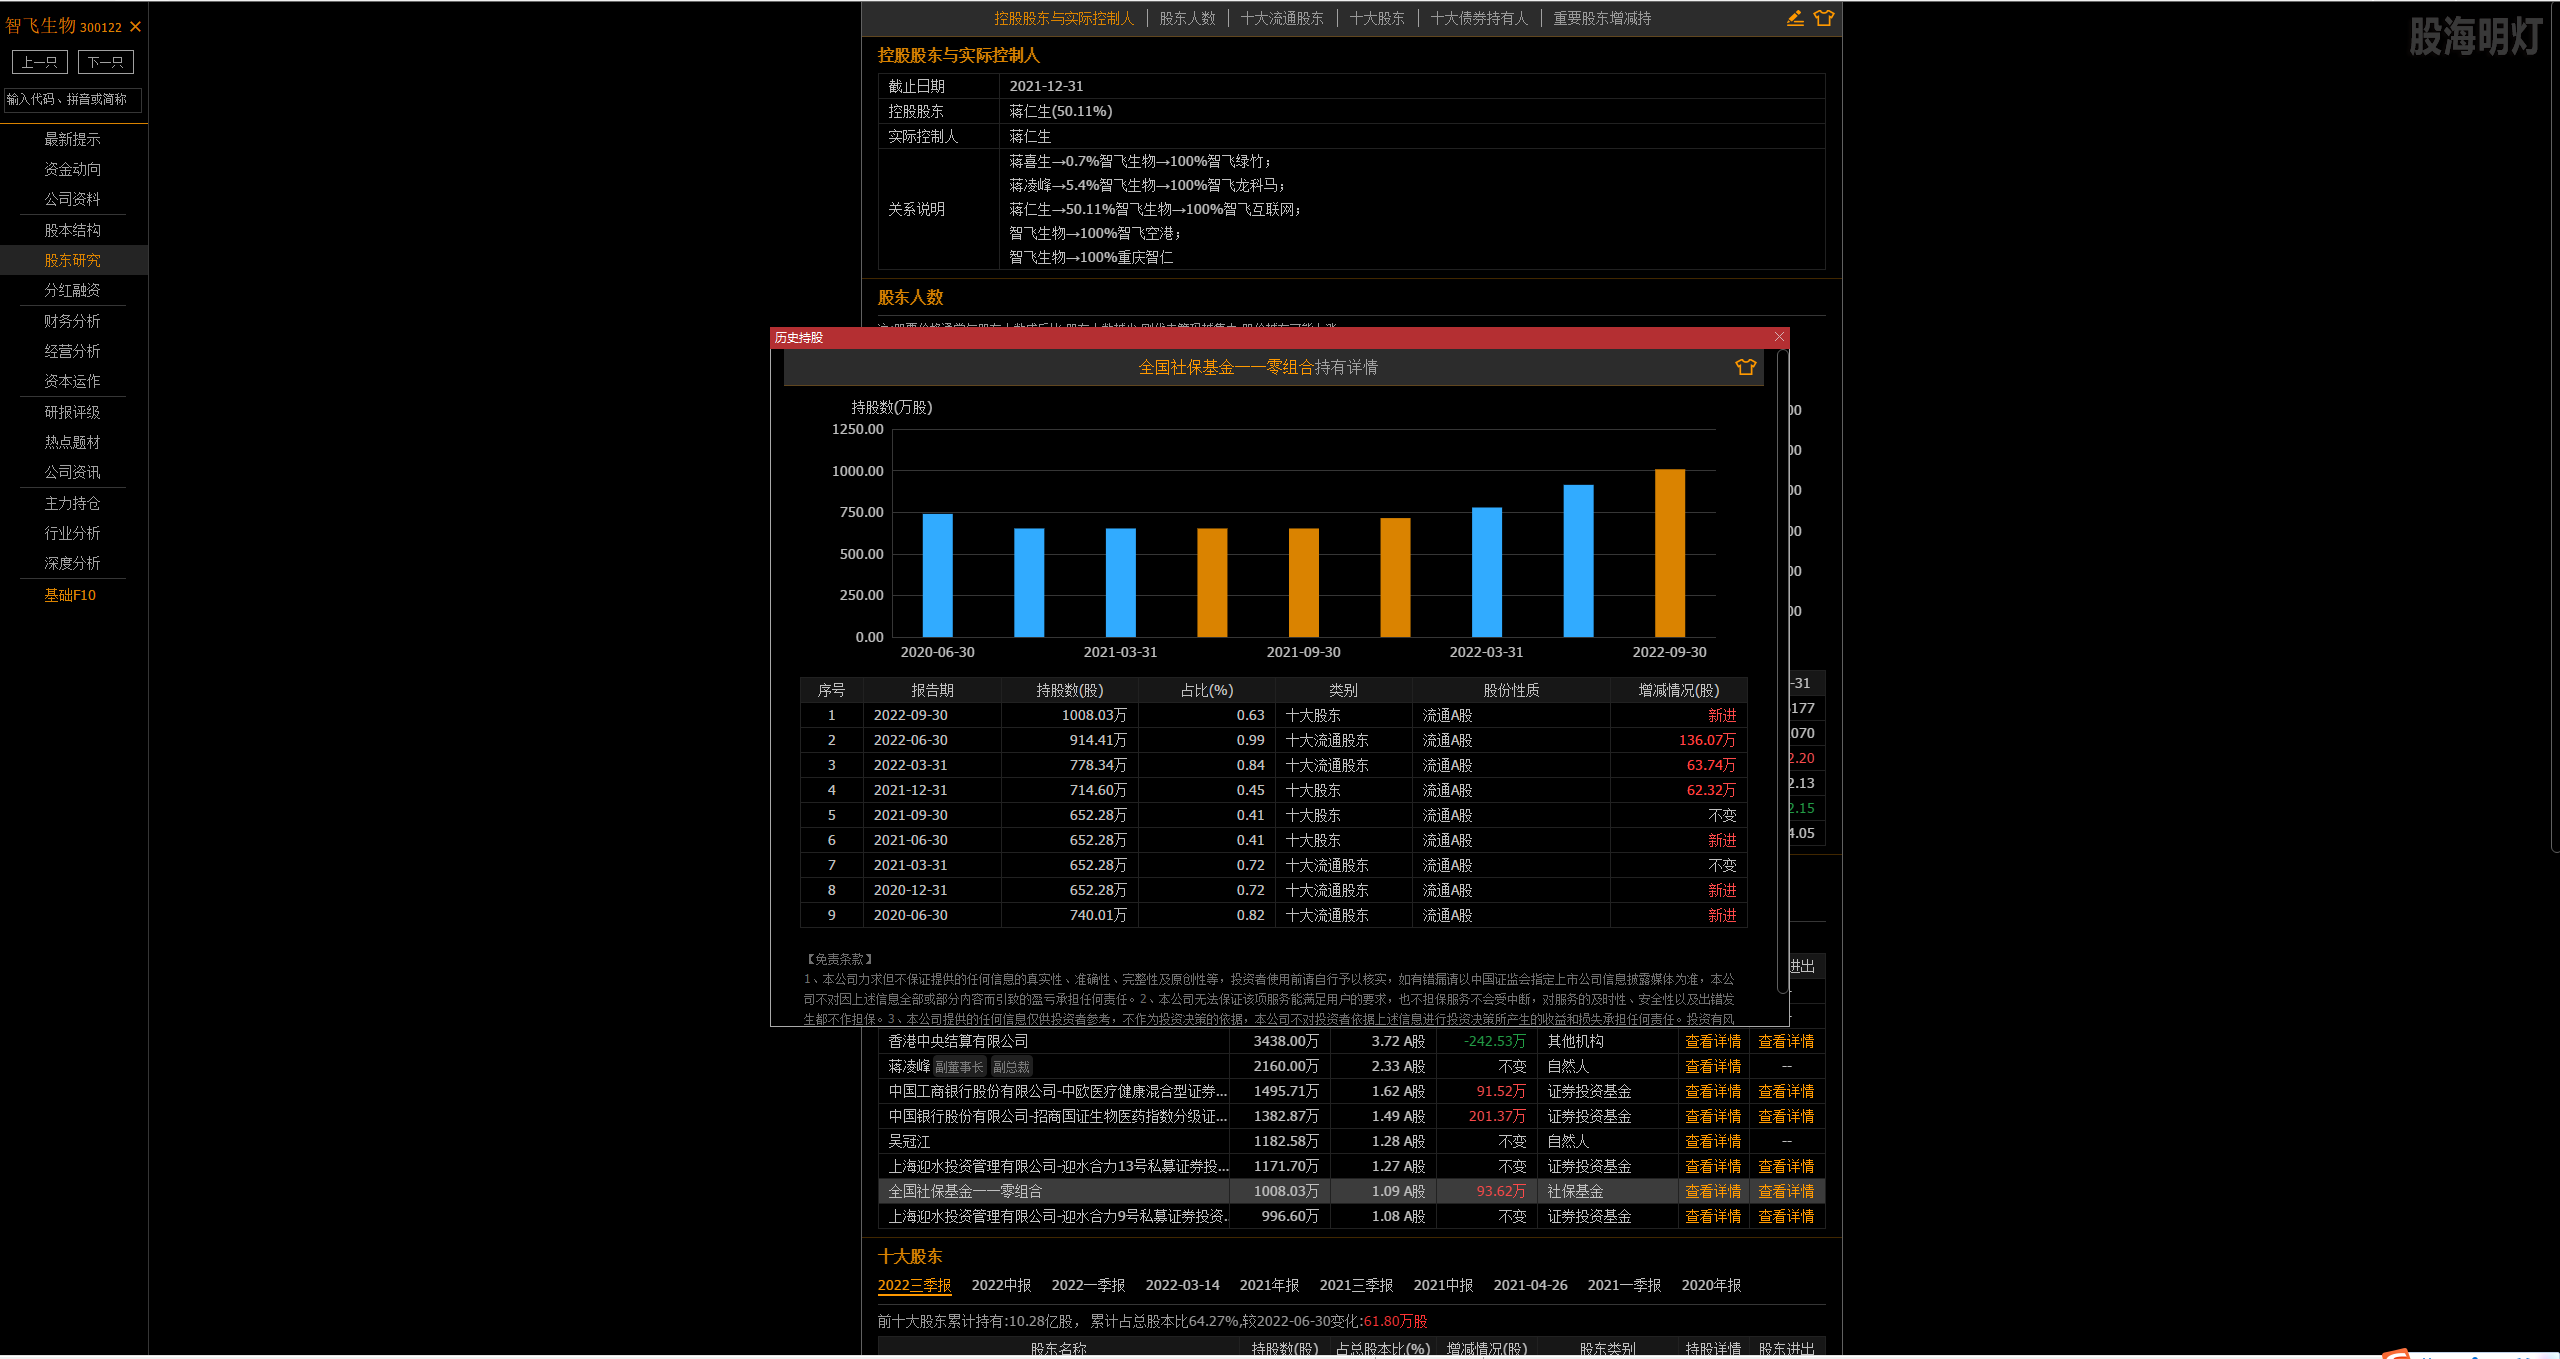The width and height of the screenshot is (2560, 1359).
Task: Select 2020年报 period tab
Action: [1711, 1285]
